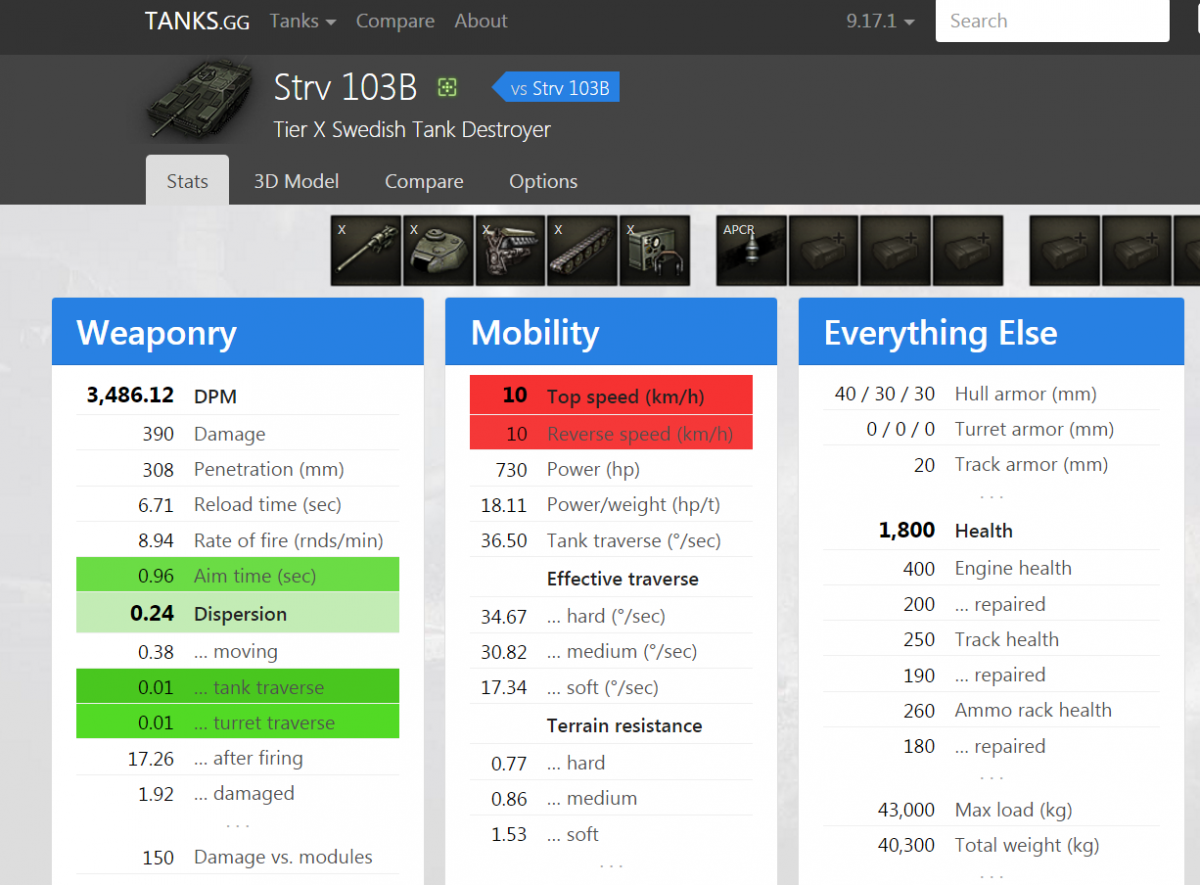Select the DPM 3,486.12 row
The width and height of the screenshot is (1200, 885).
pyautogui.click(x=238, y=396)
